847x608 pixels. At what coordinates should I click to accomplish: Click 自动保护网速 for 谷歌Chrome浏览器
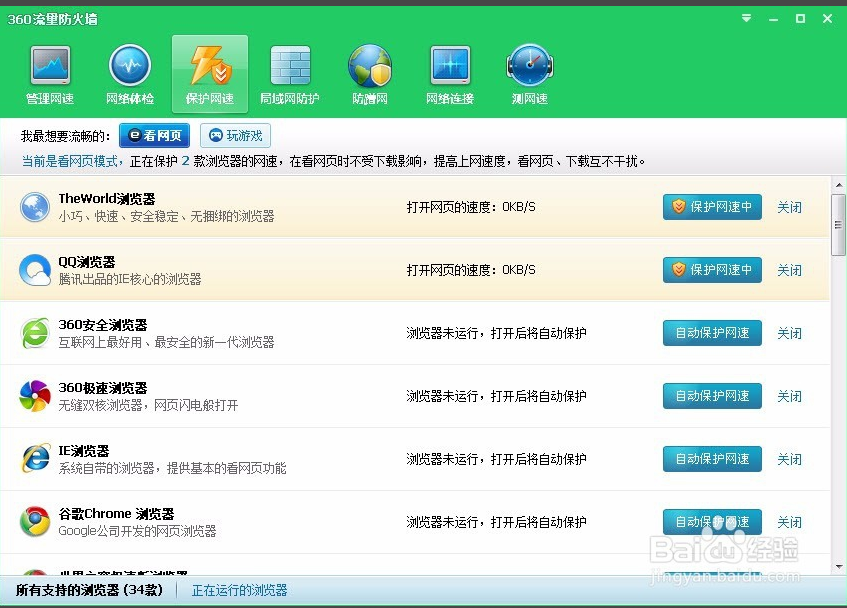coord(712,522)
